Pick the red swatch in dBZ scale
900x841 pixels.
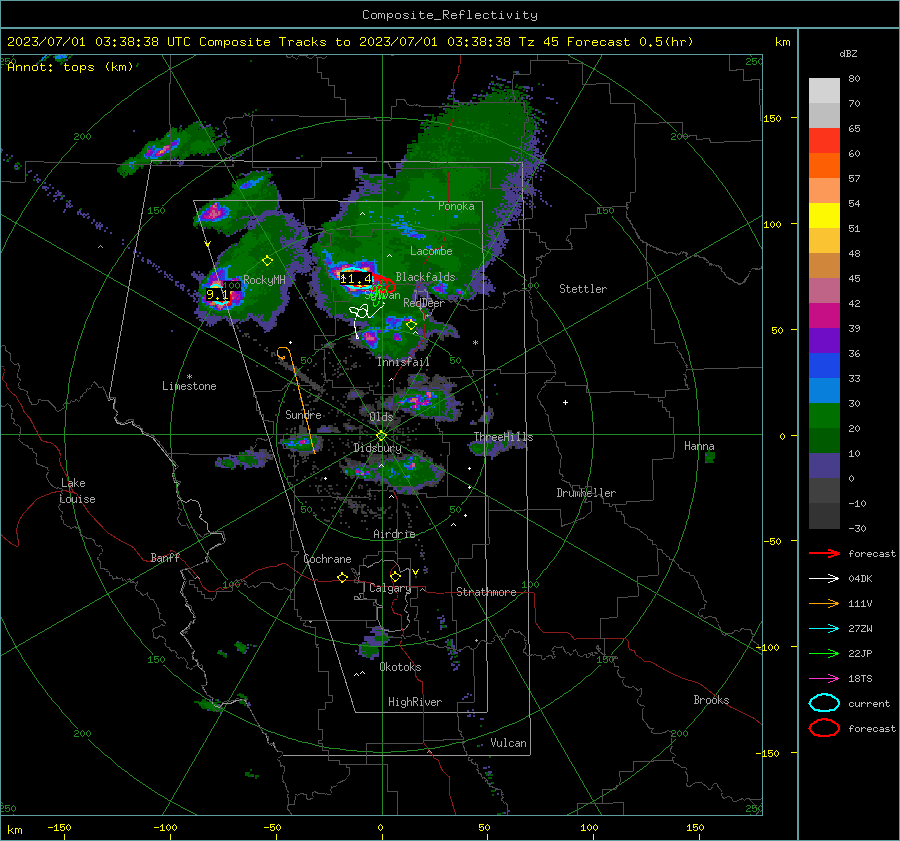(824, 141)
